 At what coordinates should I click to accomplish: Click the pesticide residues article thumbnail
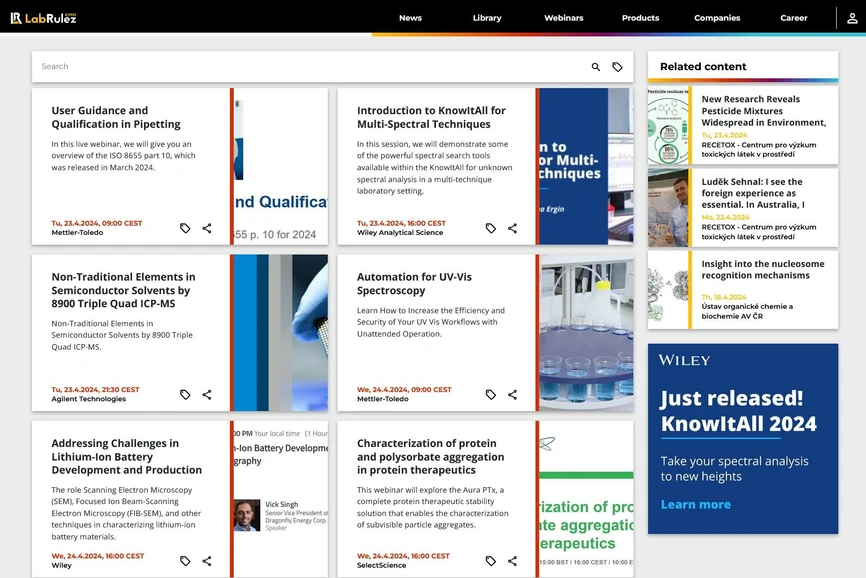(668, 125)
